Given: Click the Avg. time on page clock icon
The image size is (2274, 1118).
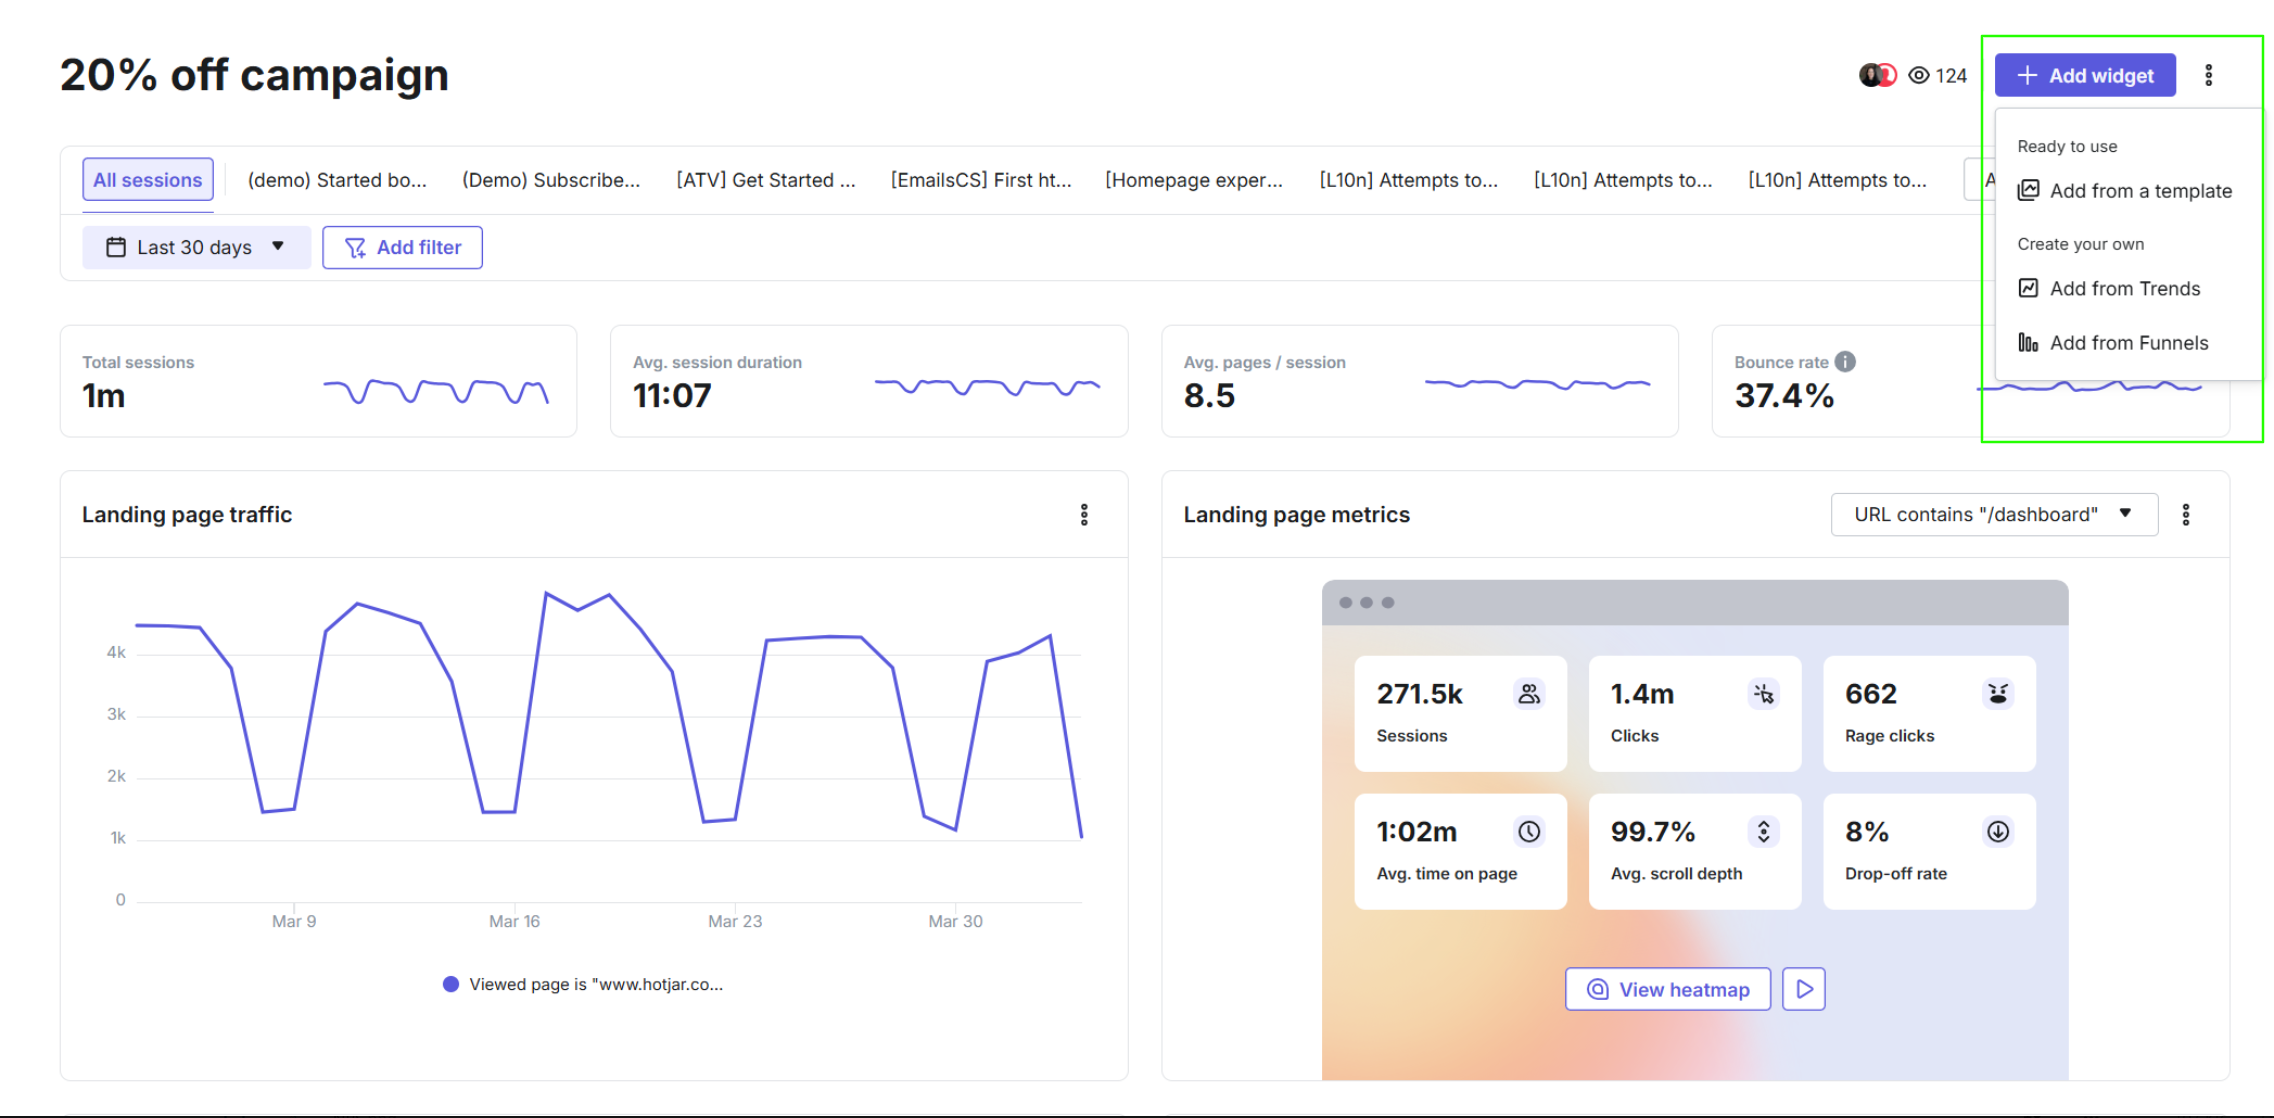Looking at the screenshot, I should click(1528, 832).
